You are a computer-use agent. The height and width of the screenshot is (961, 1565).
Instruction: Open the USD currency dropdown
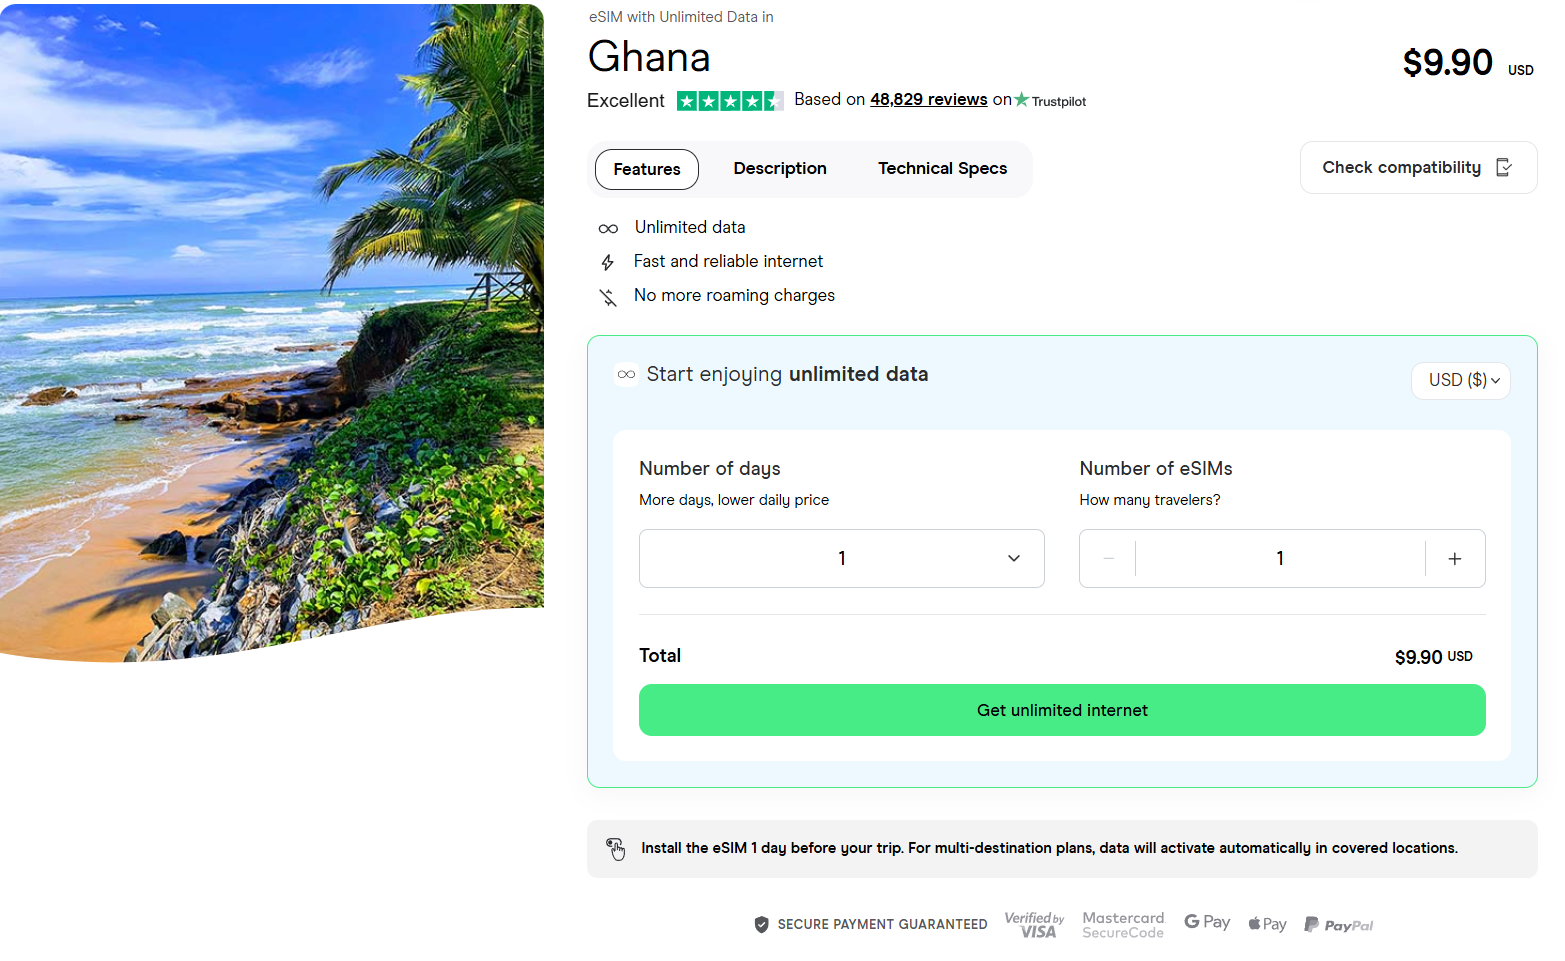[1460, 380]
